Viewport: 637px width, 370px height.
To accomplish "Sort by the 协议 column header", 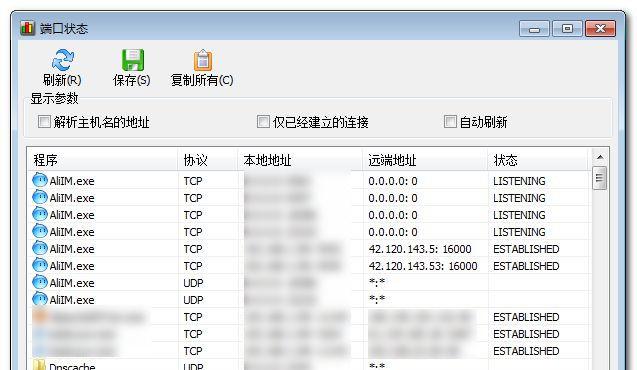I will pyautogui.click(x=208, y=160).
